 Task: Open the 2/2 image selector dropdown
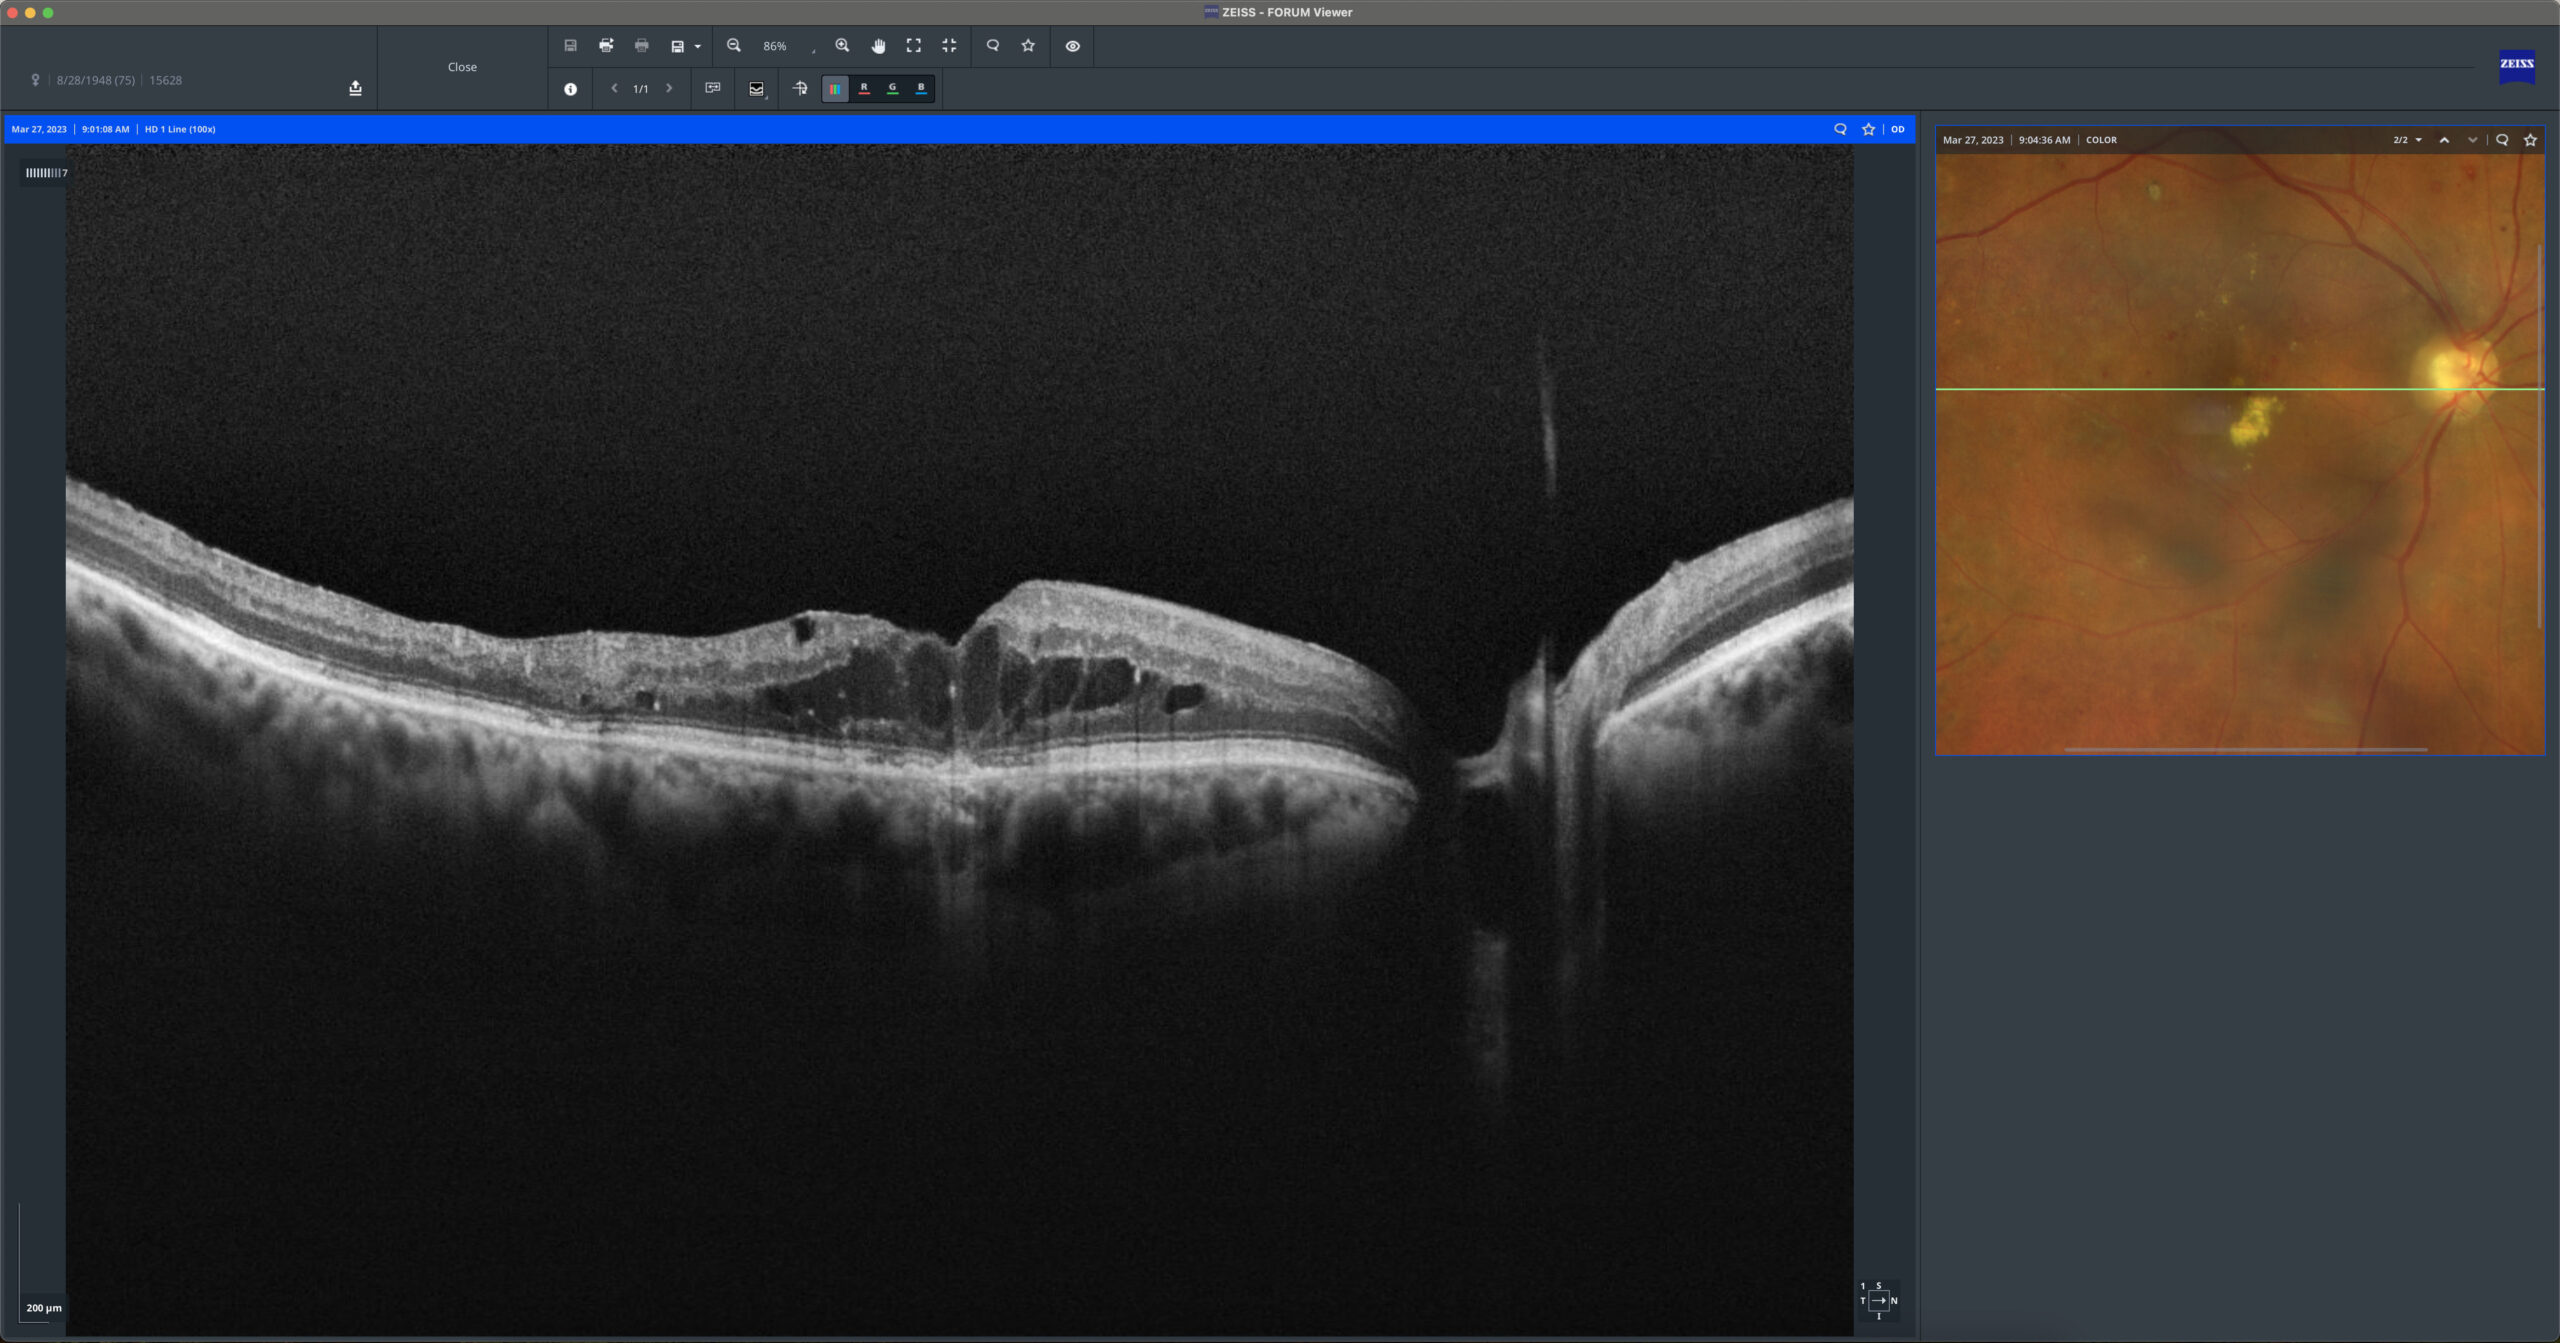2407,140
